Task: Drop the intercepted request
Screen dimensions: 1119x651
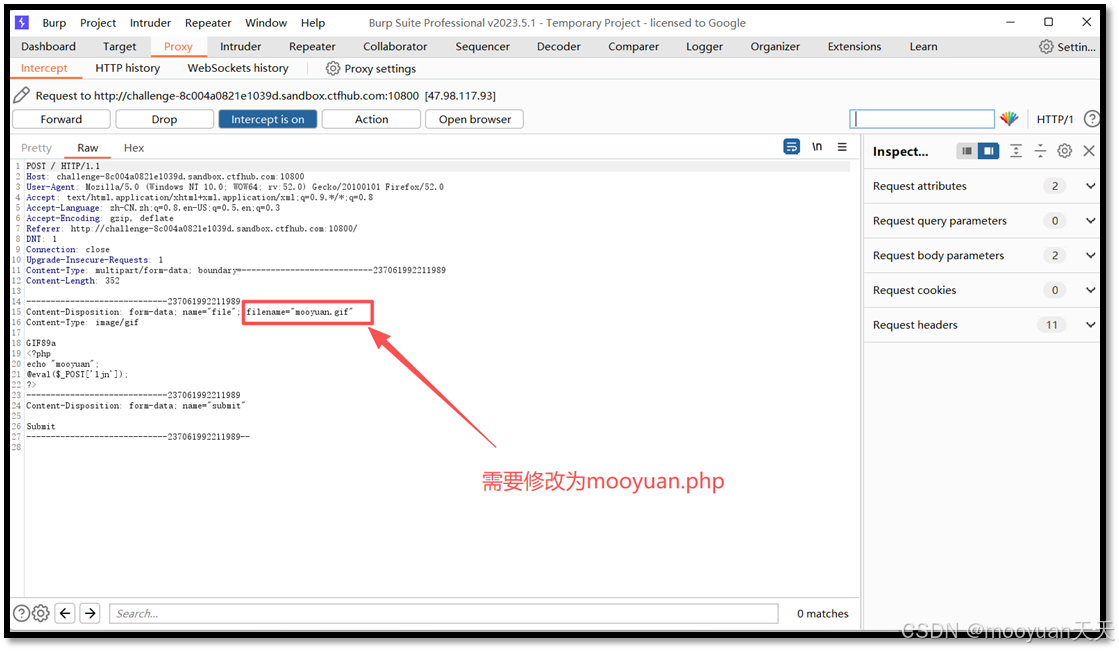Action: click(164, 119)
